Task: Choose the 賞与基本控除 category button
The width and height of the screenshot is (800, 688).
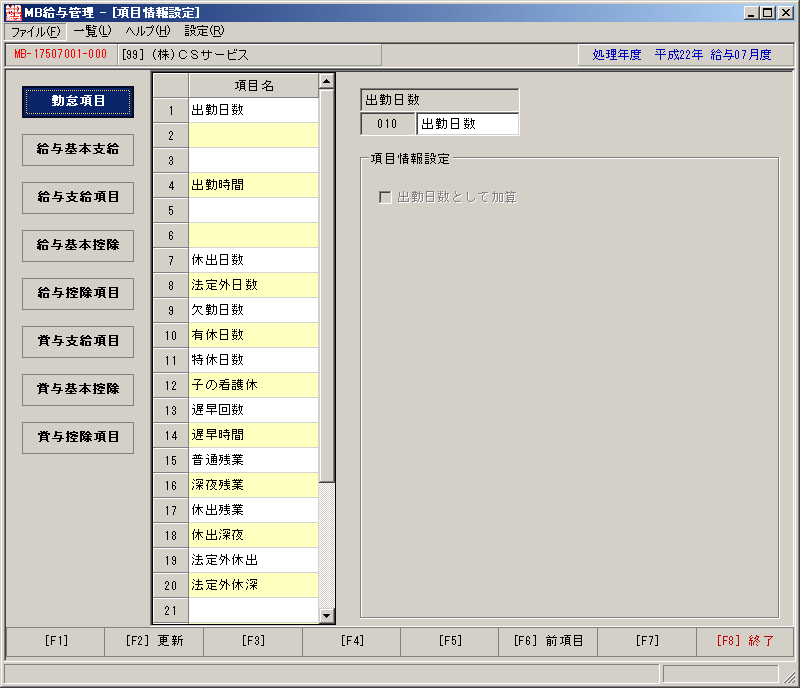Action: coord(78,389)
